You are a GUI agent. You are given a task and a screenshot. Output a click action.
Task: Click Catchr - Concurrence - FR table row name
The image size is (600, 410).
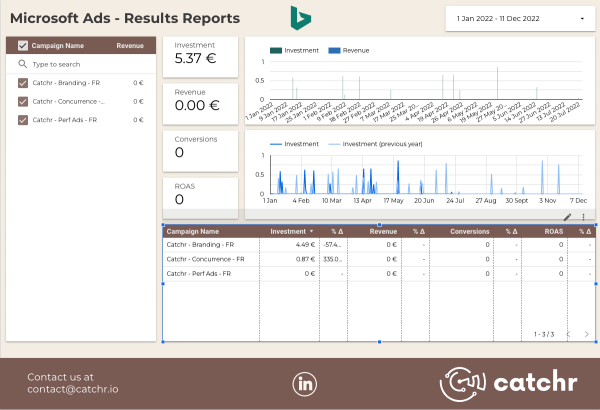tap(205, 259)
